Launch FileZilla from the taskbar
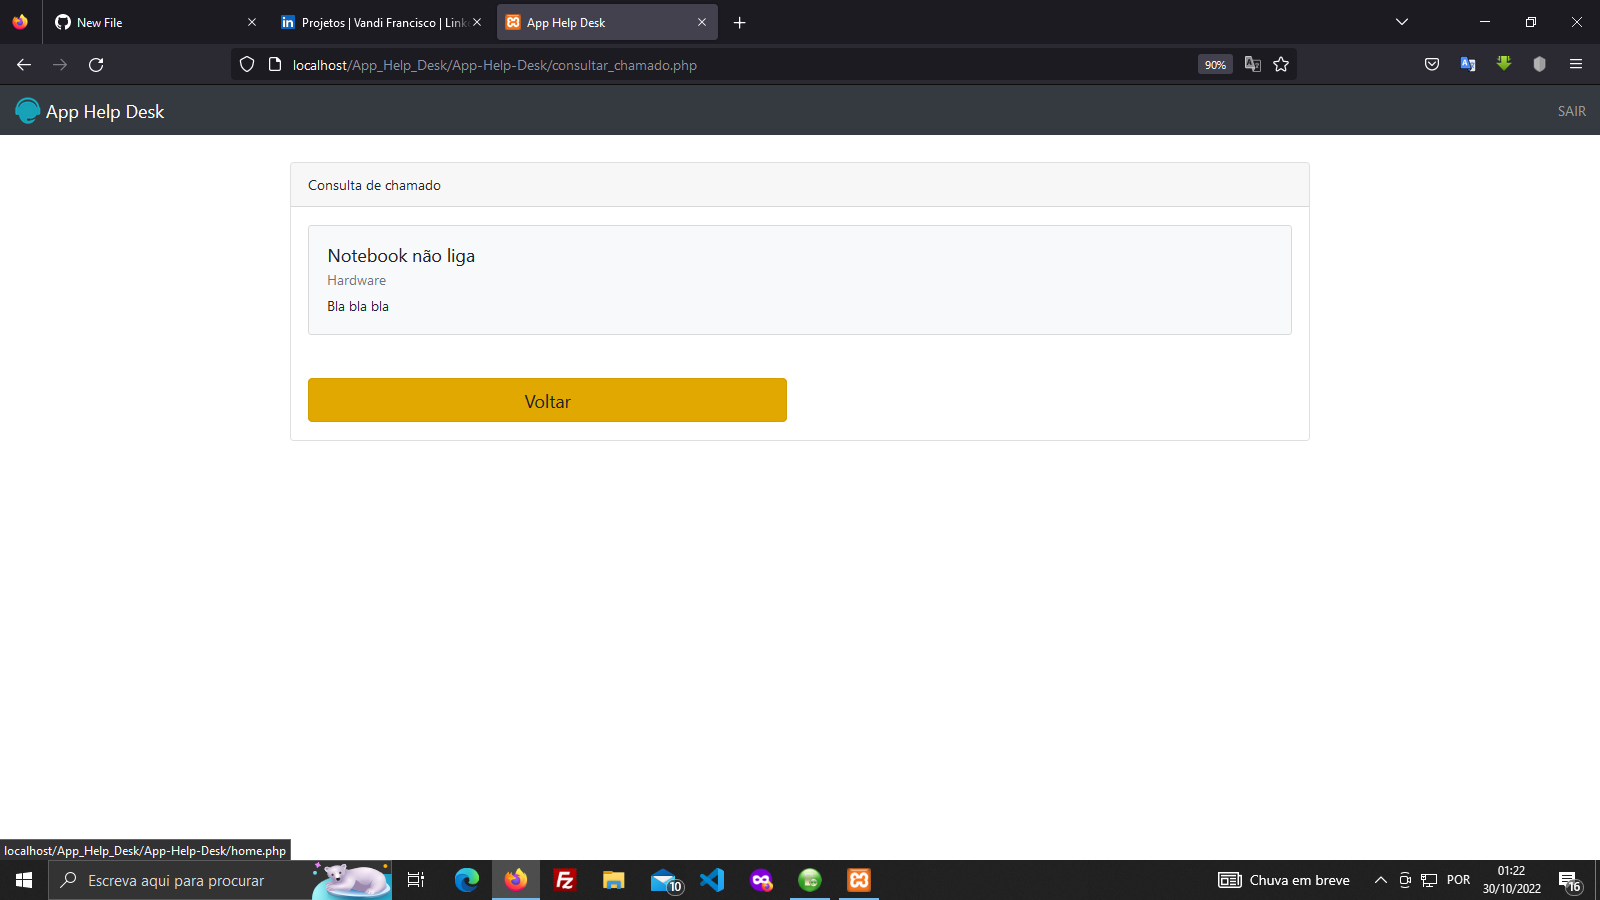This screenshot has height=900, width=1600. [564, 880]
